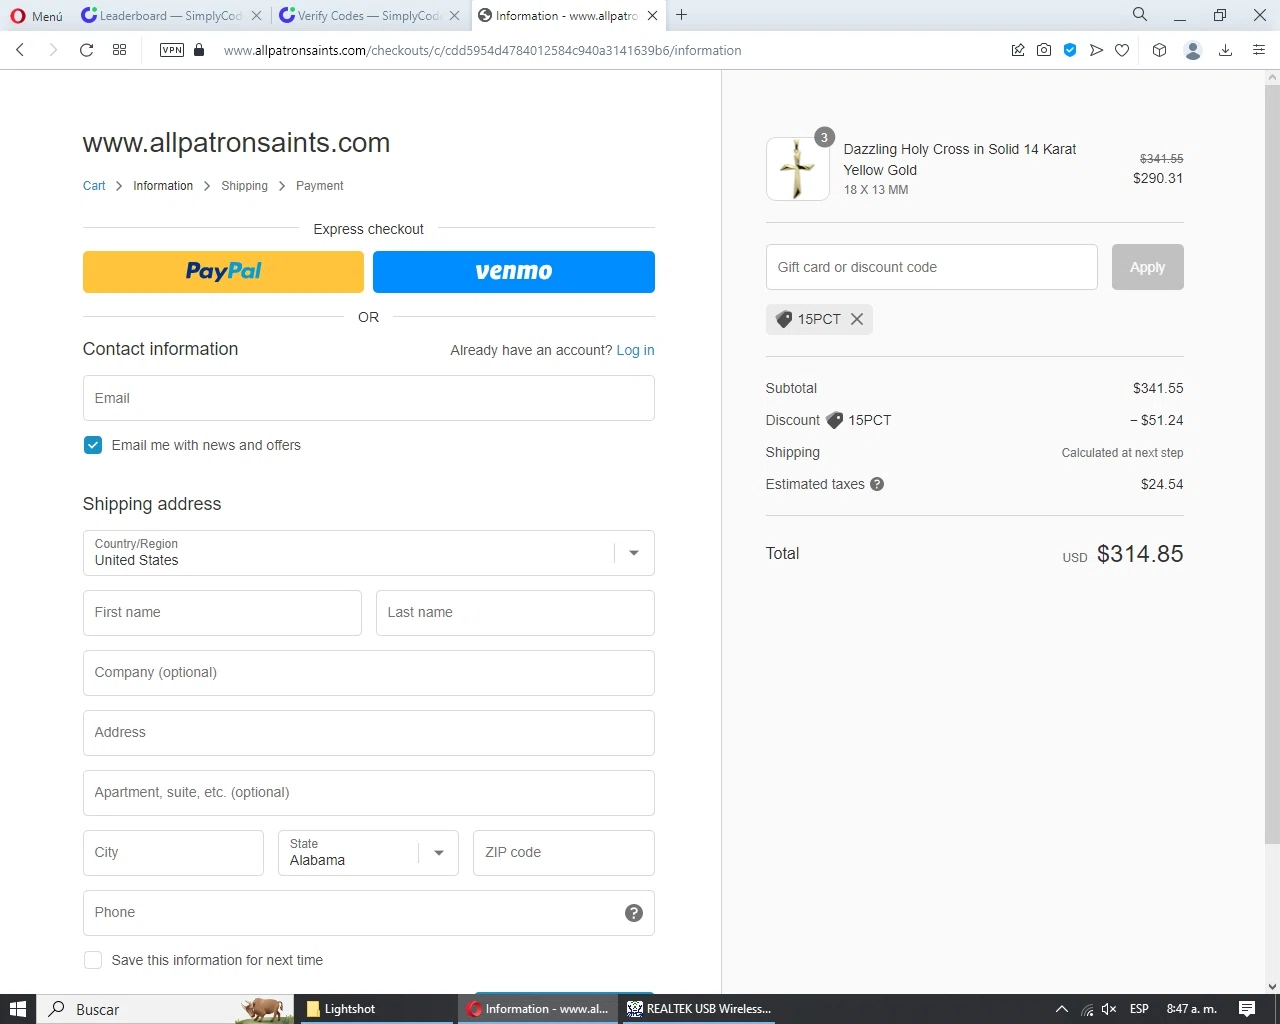This screenshot has width=1280, height=1024.
Task: Reload the current page
Action: pos(87,50)
